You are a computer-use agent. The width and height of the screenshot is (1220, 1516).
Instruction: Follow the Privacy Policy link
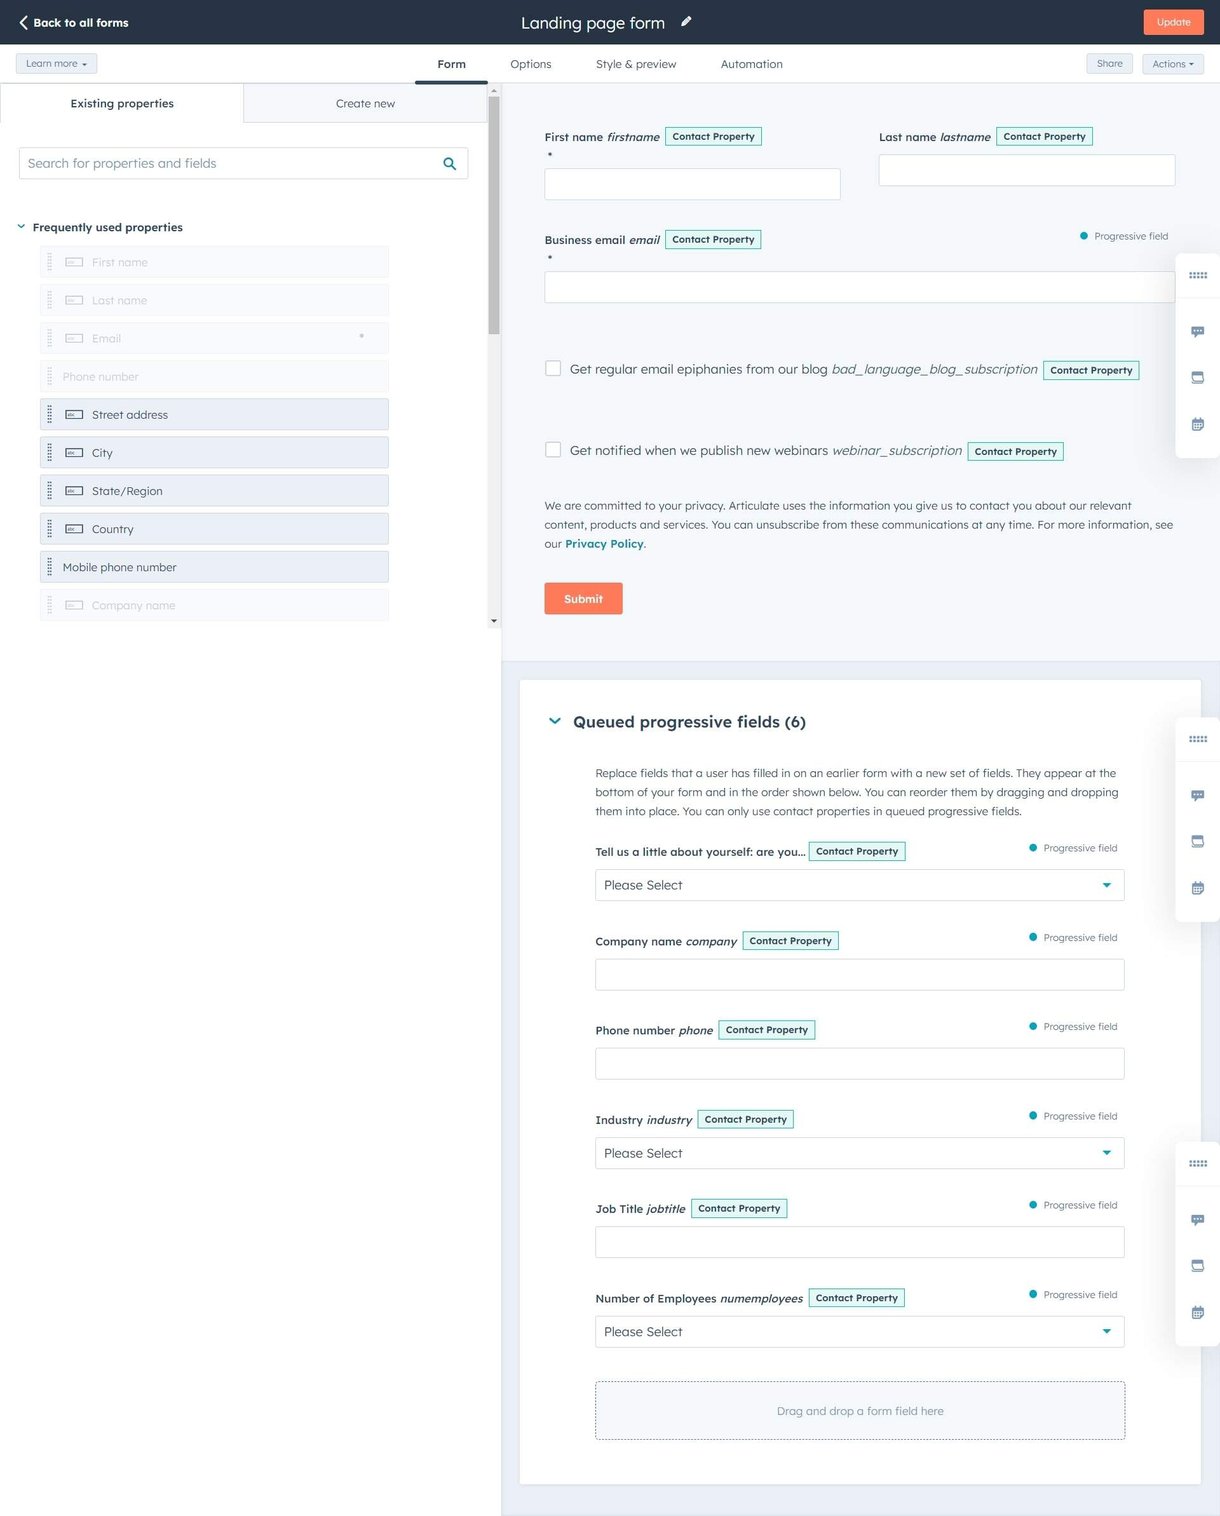point(604,544)
